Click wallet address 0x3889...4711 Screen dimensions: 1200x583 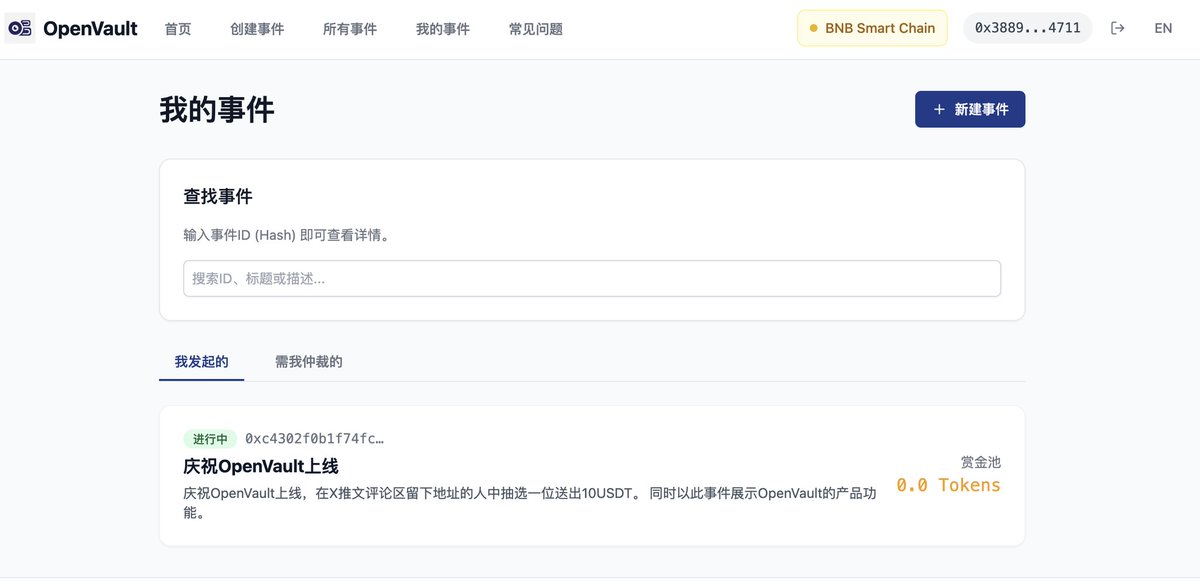click(1028, 28)
